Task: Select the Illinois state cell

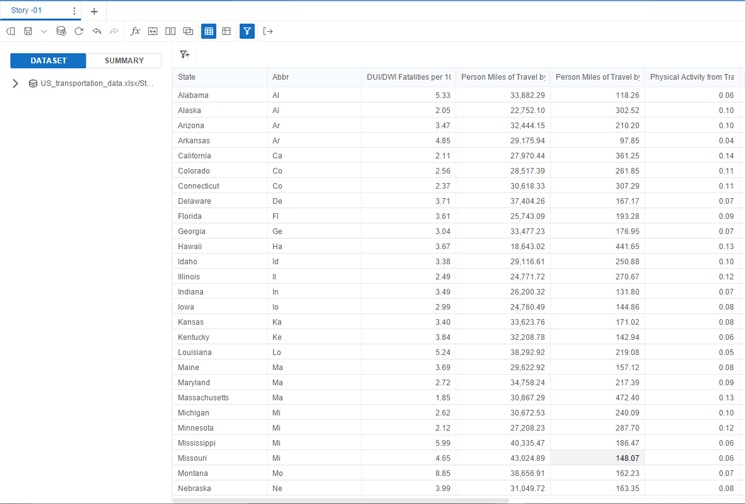Action: (220, 276)
